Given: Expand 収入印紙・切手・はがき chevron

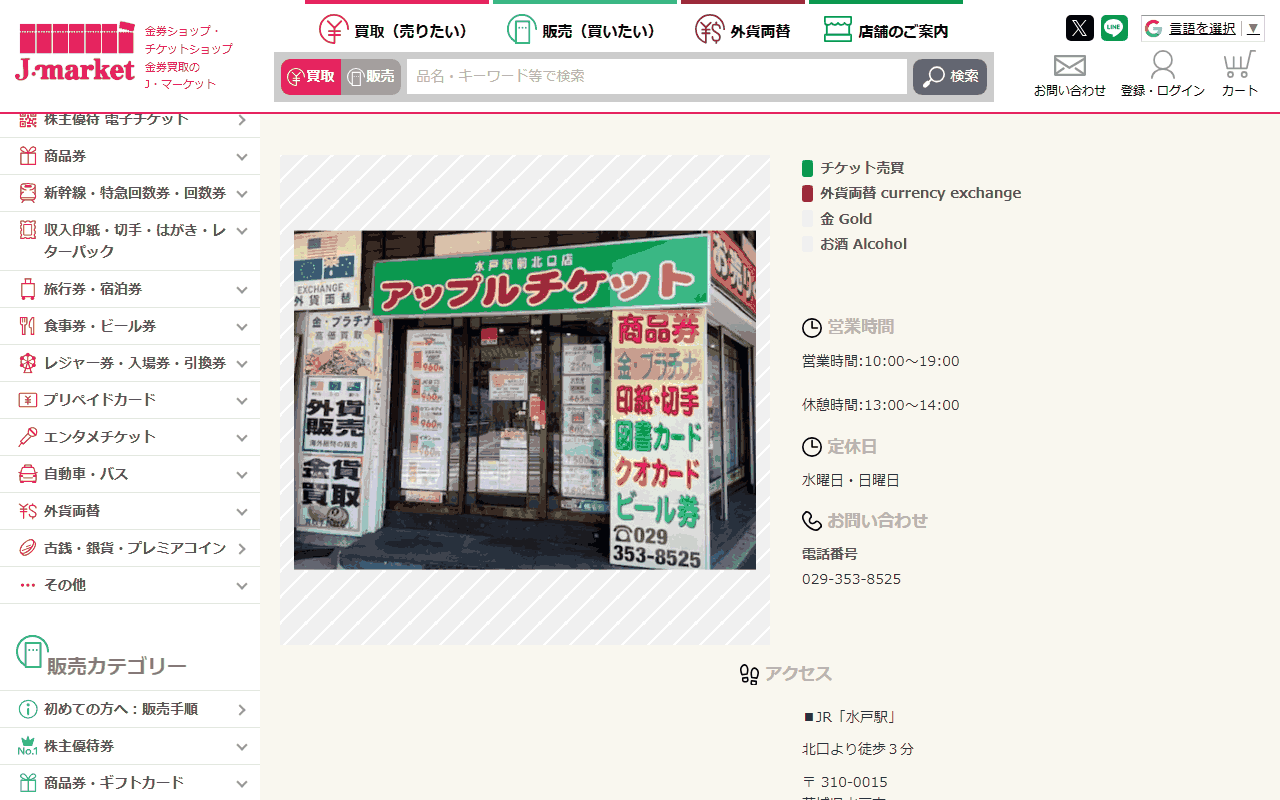Looking at the screenshot, I should click(x=242, y=231).
